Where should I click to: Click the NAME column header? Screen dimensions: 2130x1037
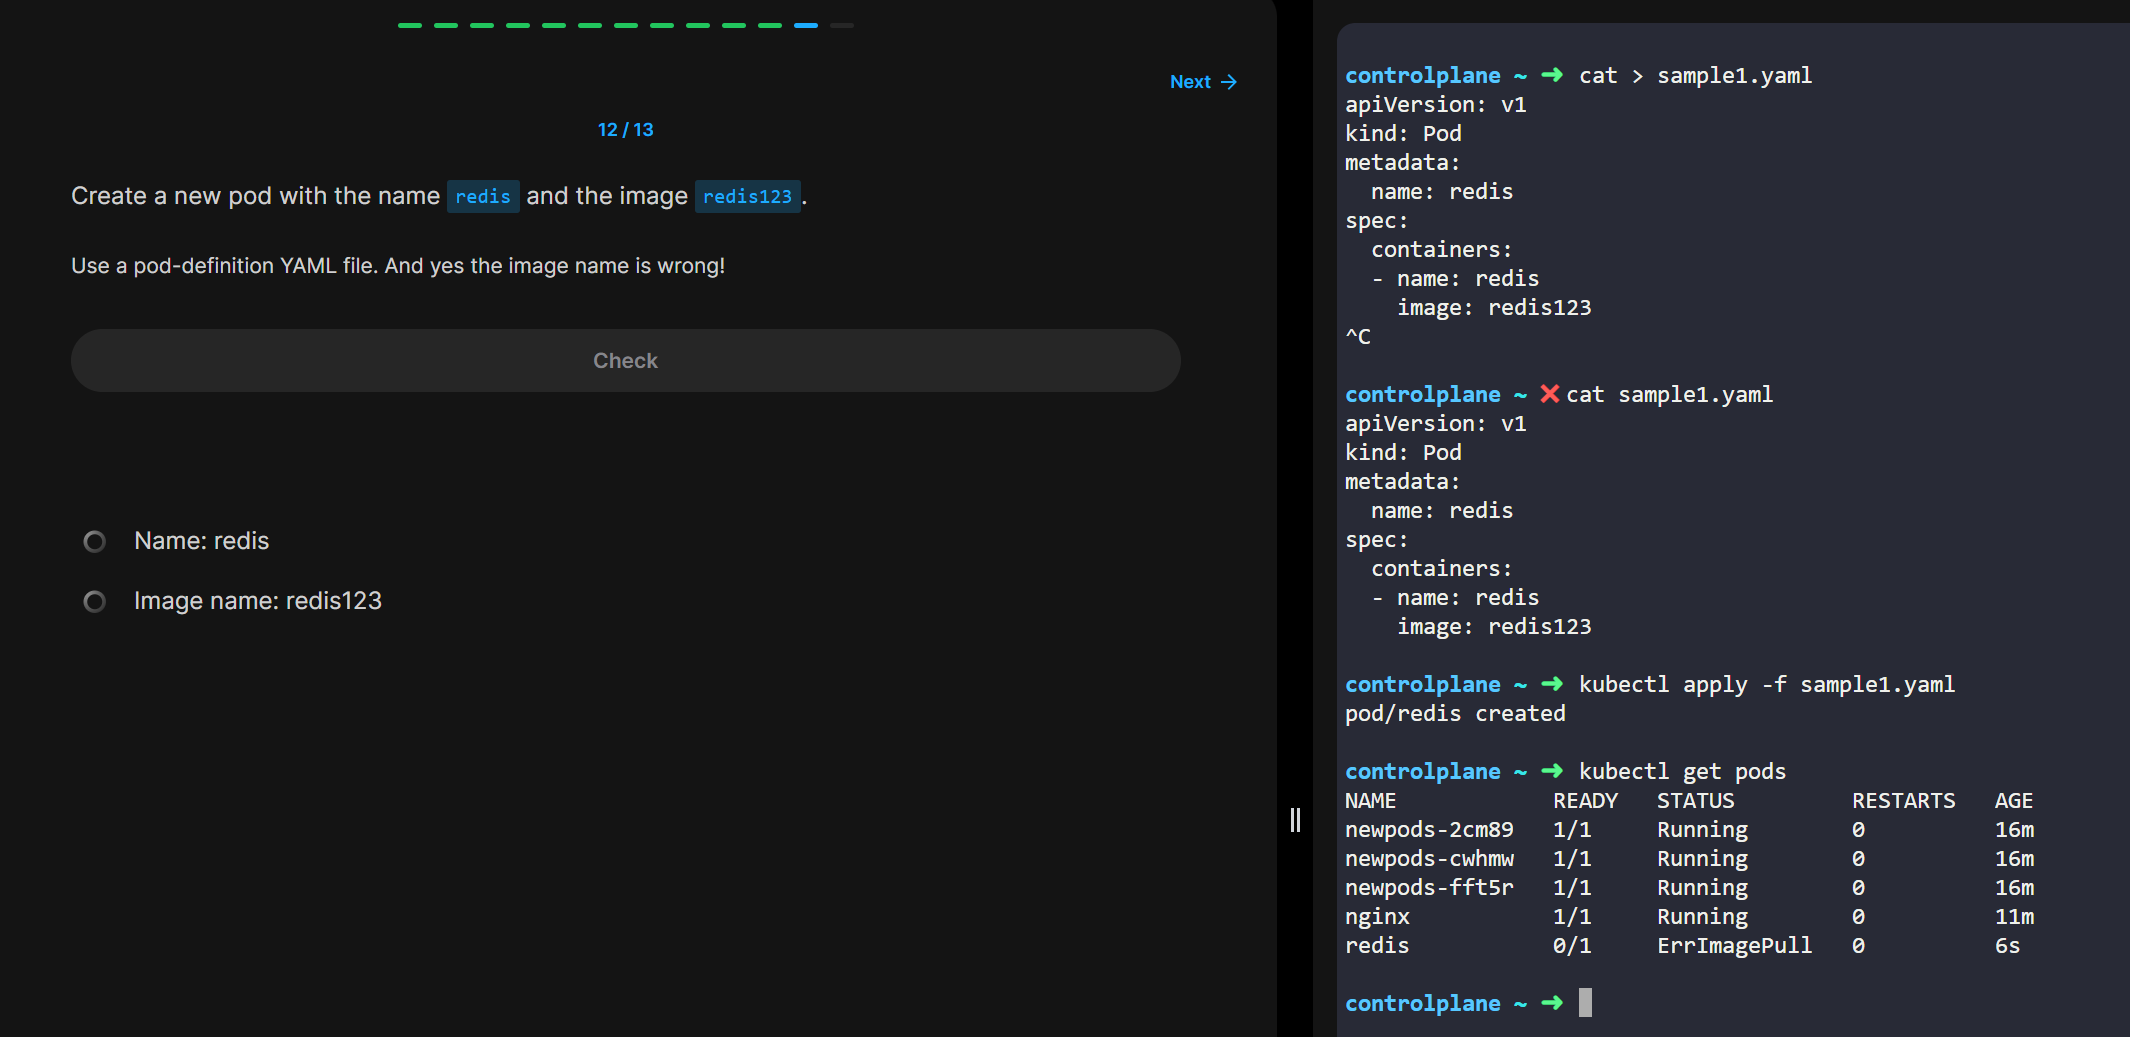1370,801
